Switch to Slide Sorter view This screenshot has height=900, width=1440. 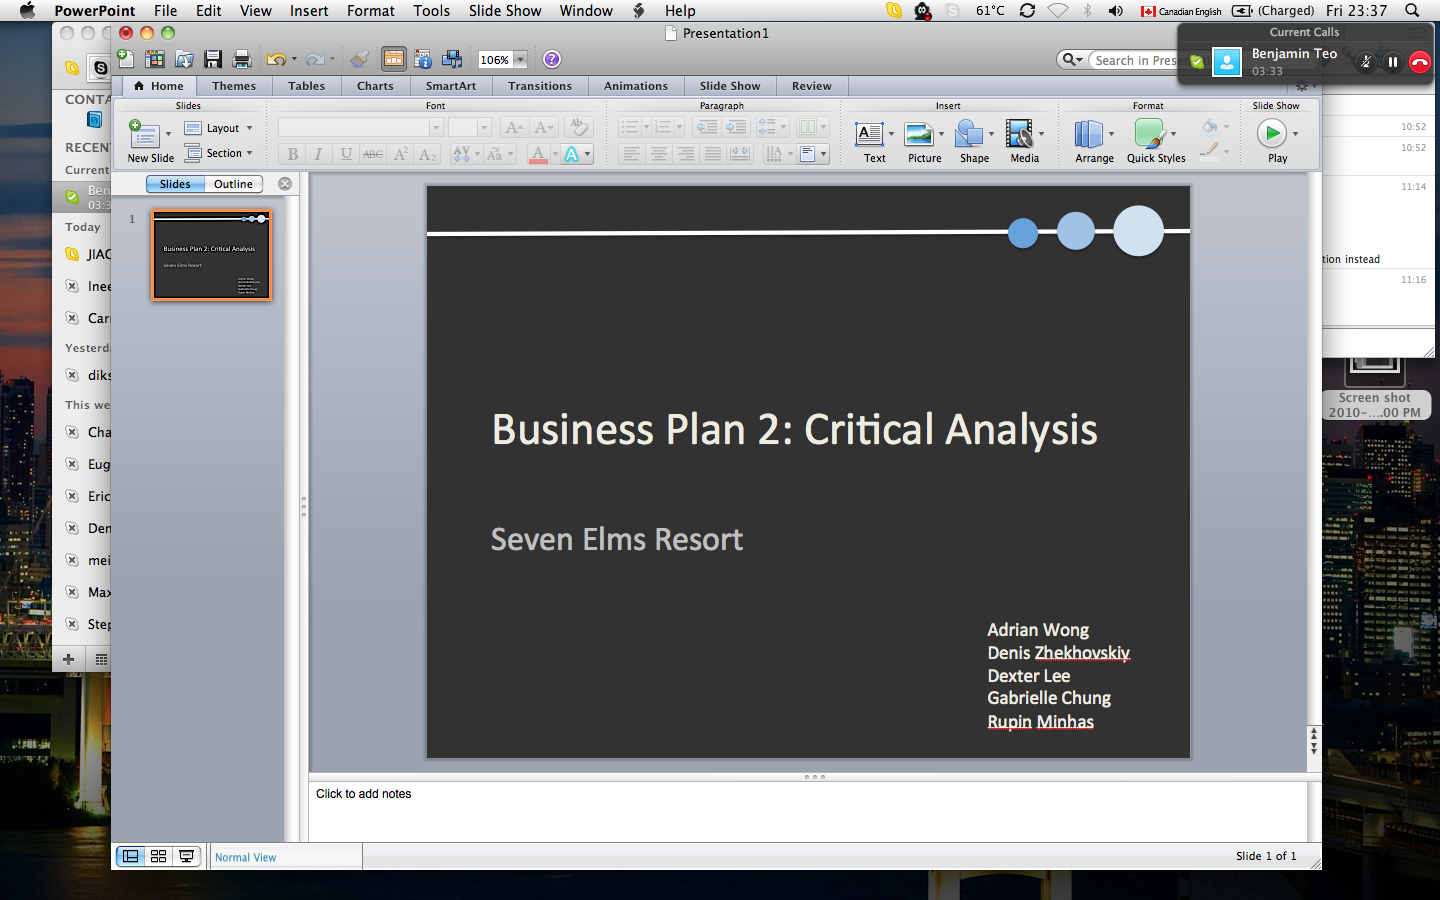pos(158,856)
